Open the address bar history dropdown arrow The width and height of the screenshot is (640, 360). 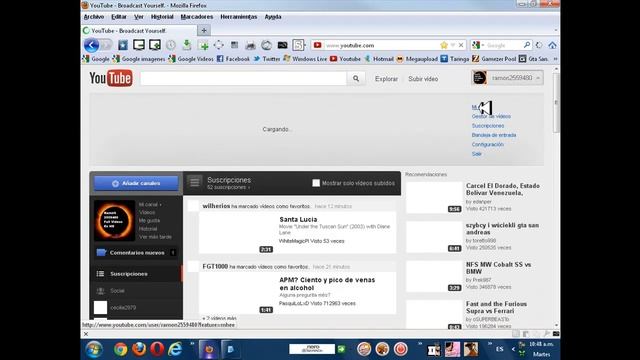point(453,45)
